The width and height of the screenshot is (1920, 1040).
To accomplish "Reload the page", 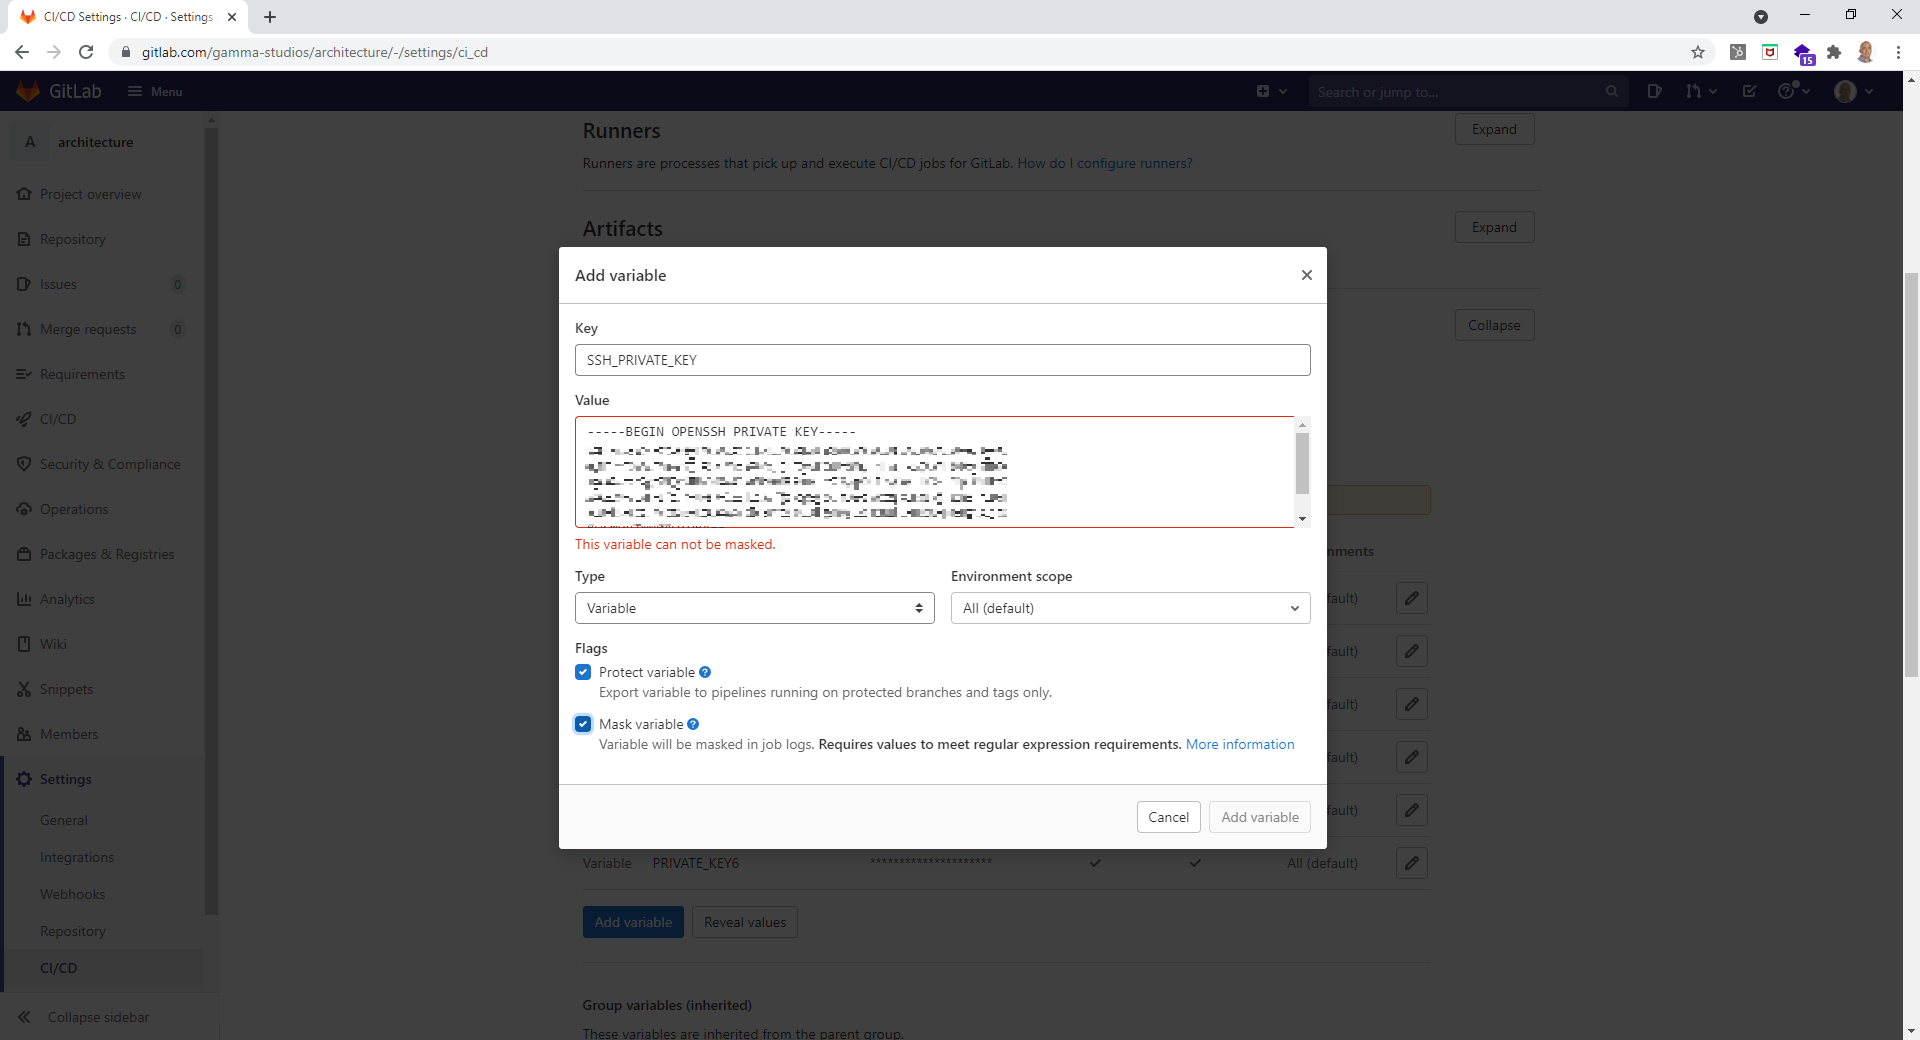I will pyautogui.click(x=86, y=52).
